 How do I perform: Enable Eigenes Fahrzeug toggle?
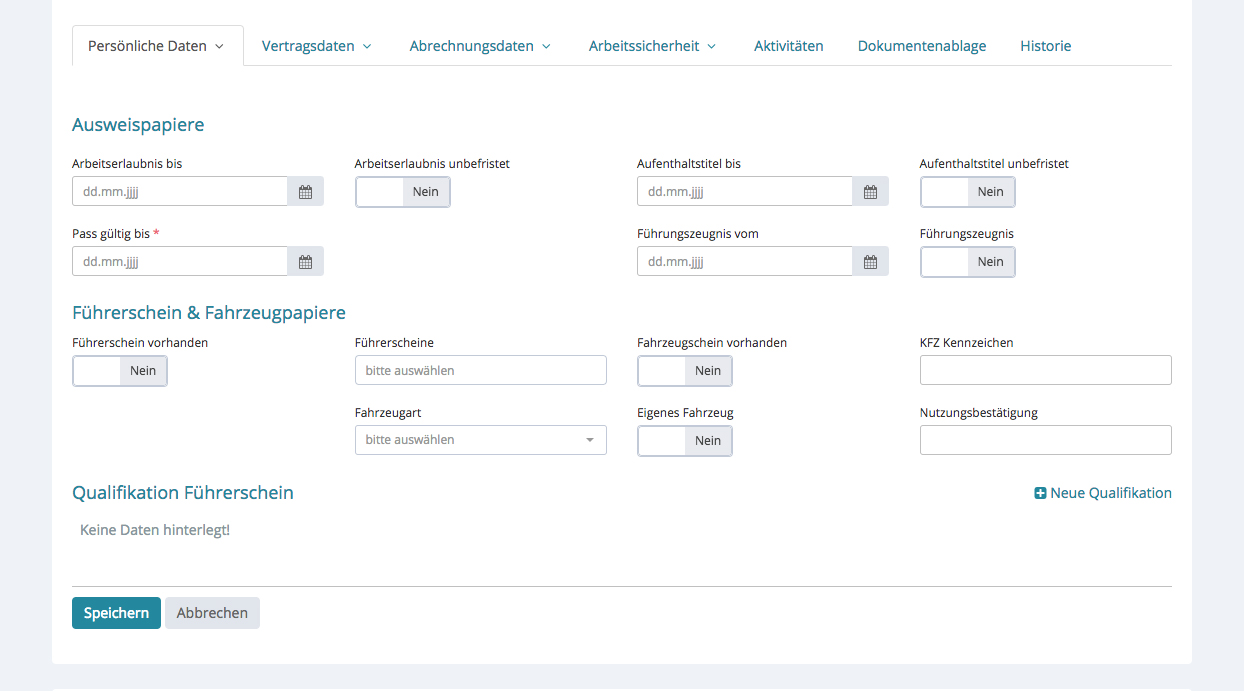point(685,441)
